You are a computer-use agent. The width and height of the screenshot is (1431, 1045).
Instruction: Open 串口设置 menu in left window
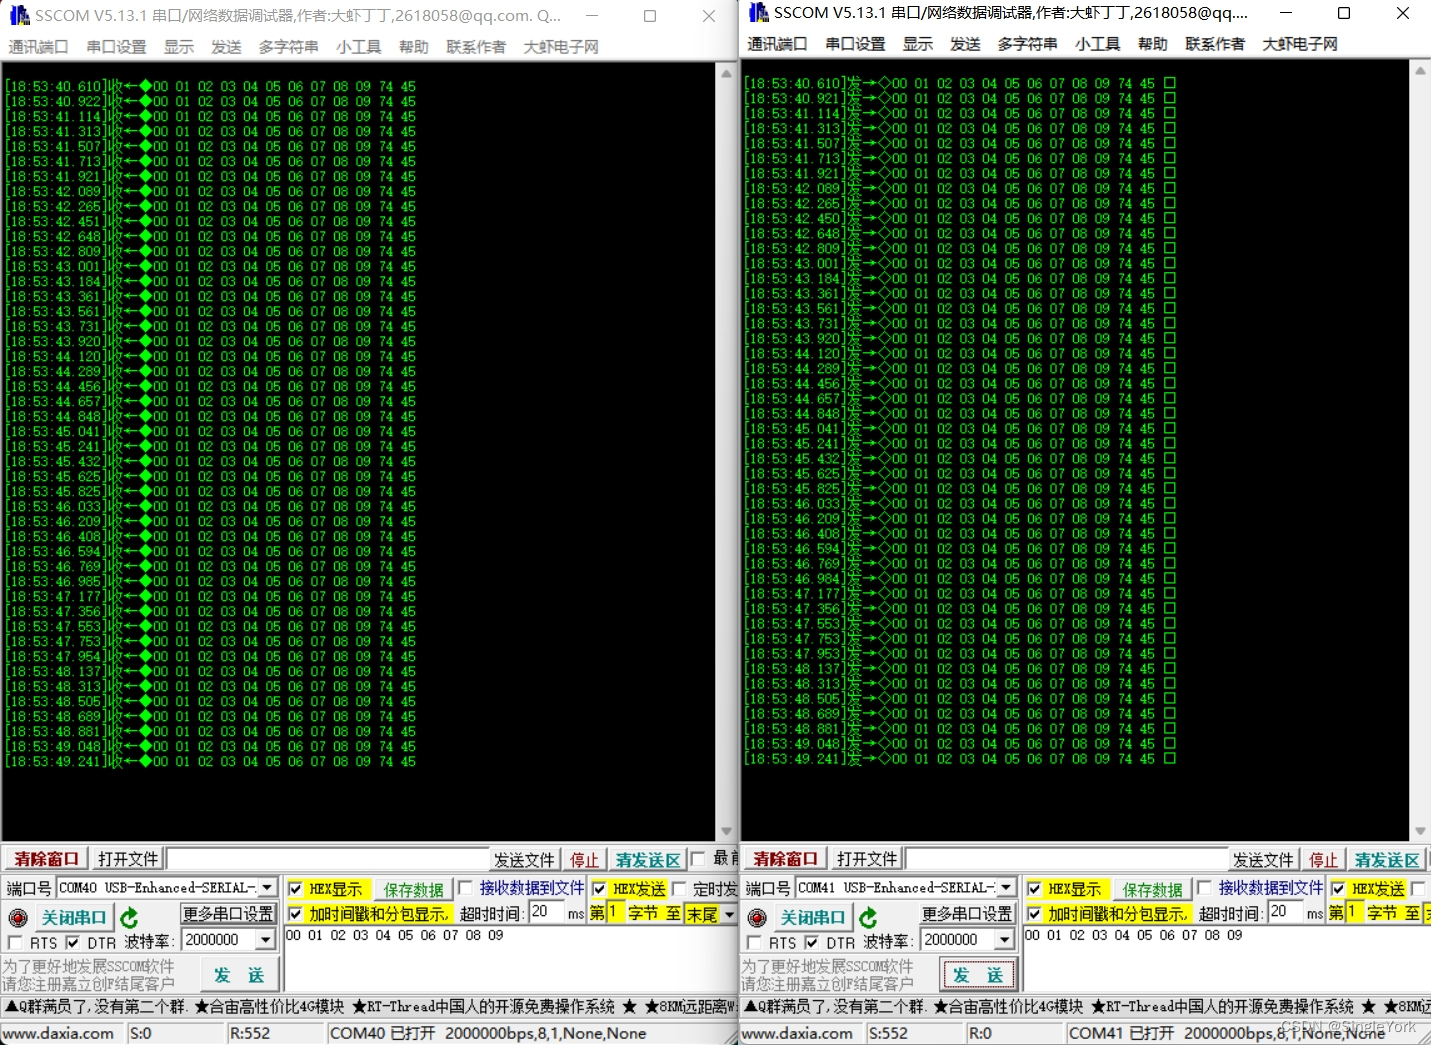pyautogui.click(x=116, y=47)
